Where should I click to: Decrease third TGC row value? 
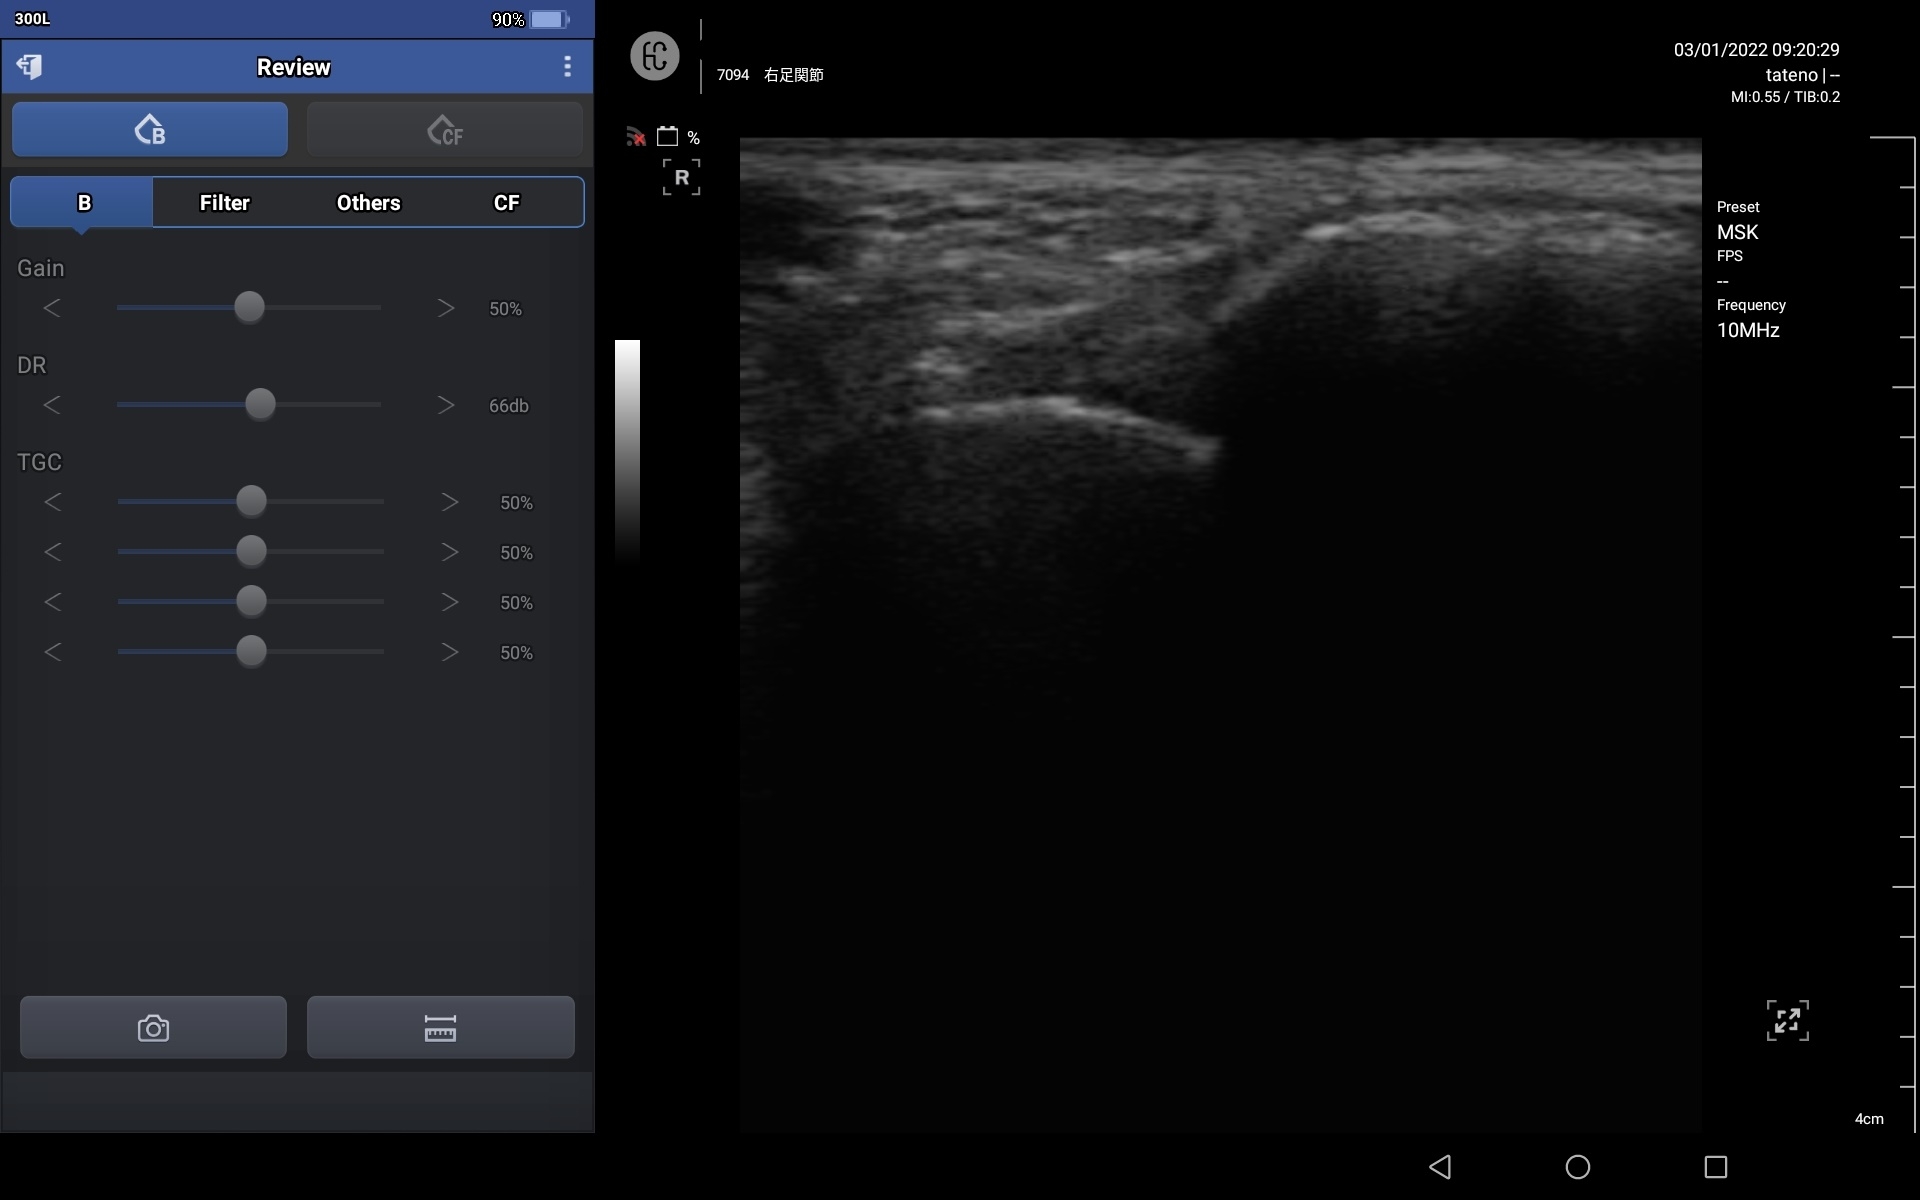tap(52, 602)
